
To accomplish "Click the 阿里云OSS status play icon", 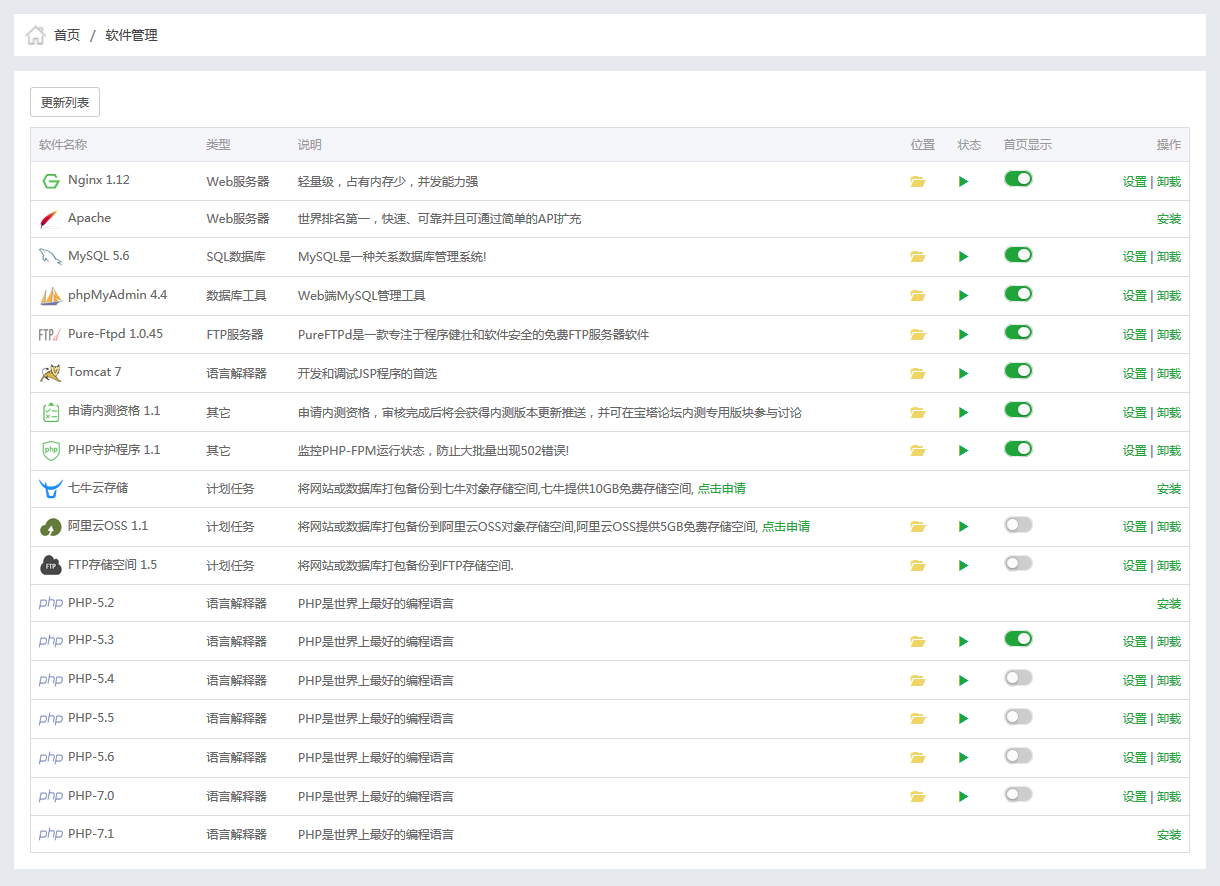I will tap(963, 527).
